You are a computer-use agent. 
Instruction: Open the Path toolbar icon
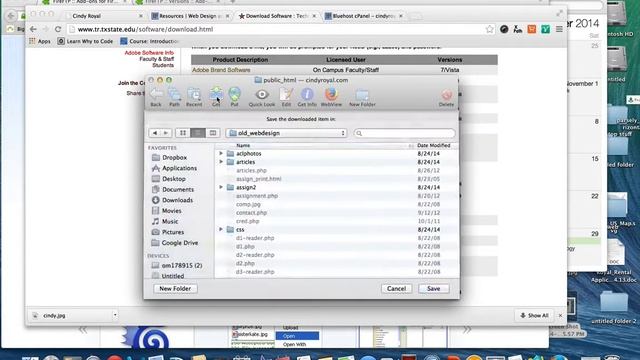point(174,98)
